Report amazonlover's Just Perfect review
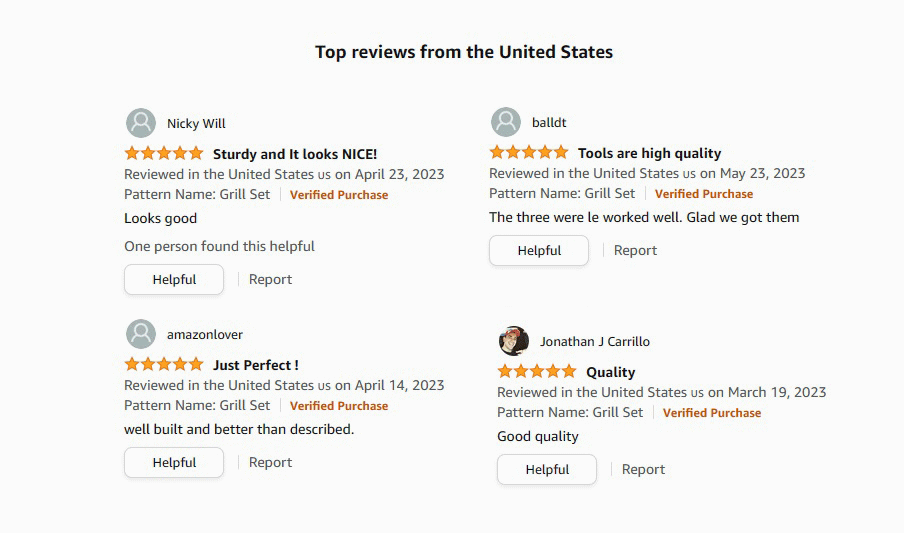This screenshot has width=904, height=533. click(x=270, y=462)
